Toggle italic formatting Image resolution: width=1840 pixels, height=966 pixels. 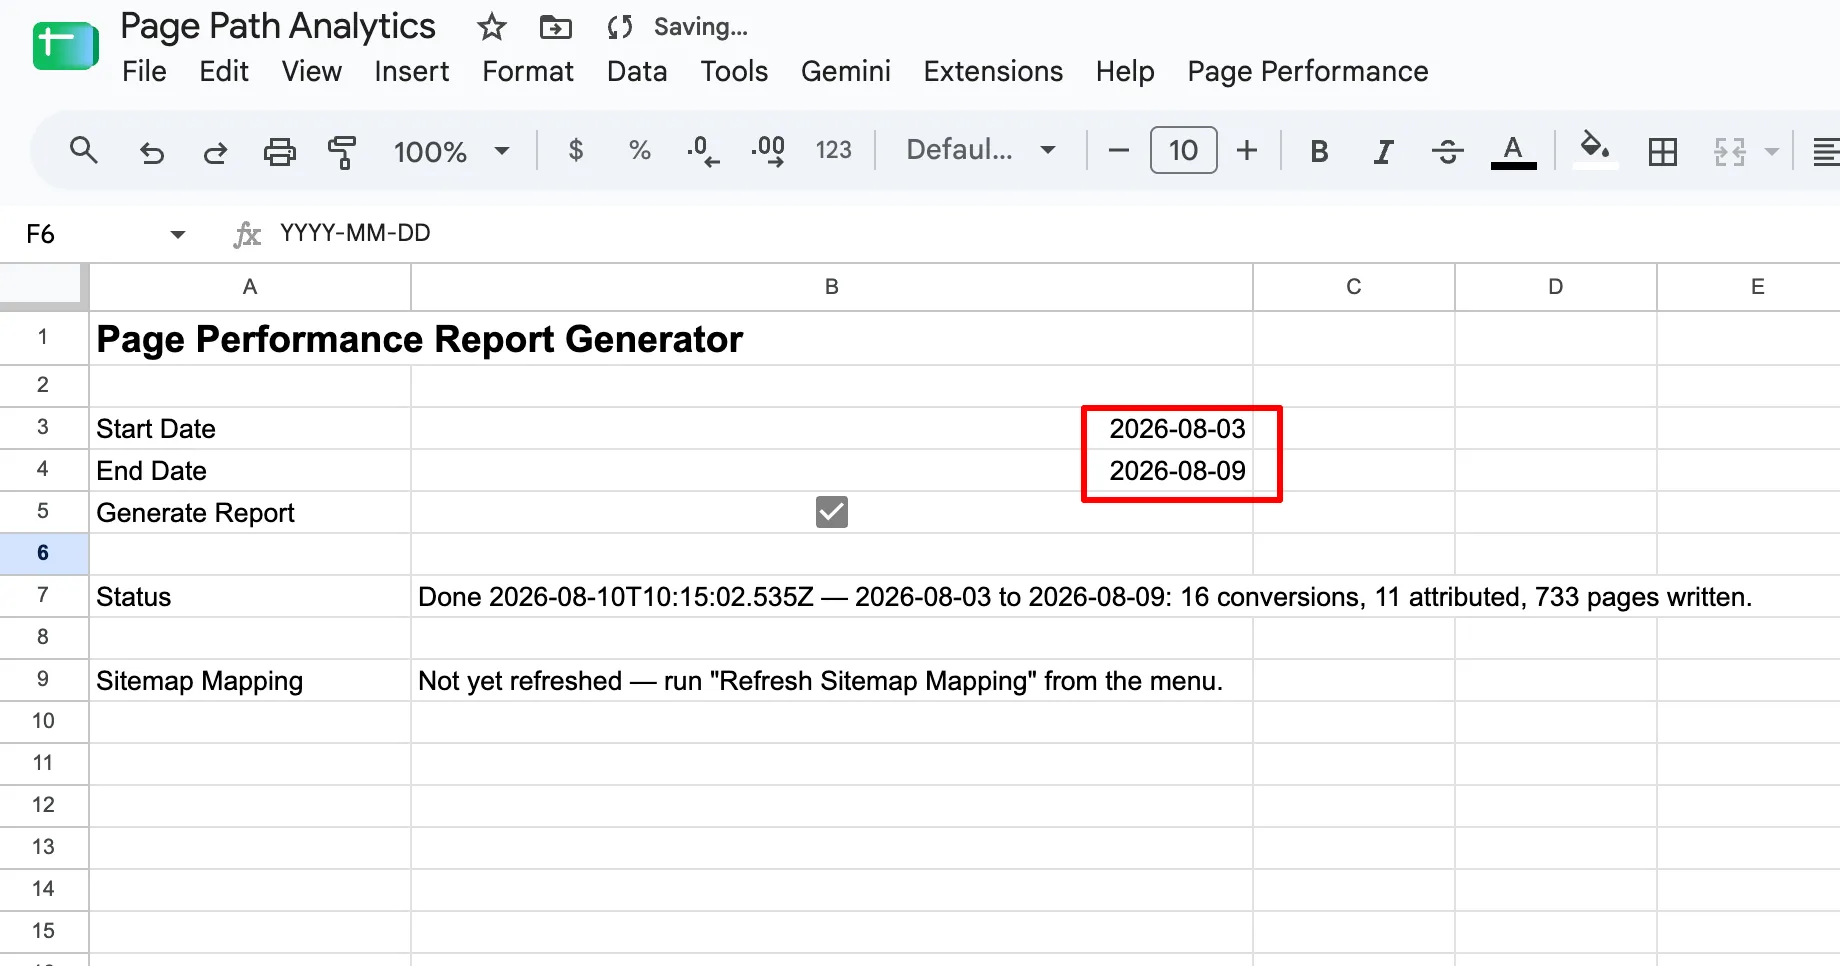(x=1383, y=152)
